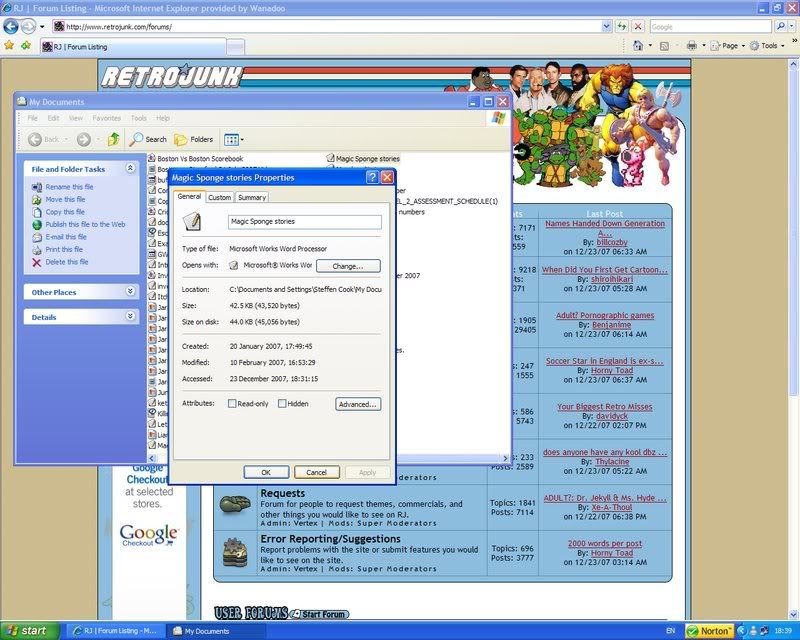The height and width of the screenshot is (640, 800).
Task: Select Error Reporting/Suggestions forum icon
Action: coord(235,553)
